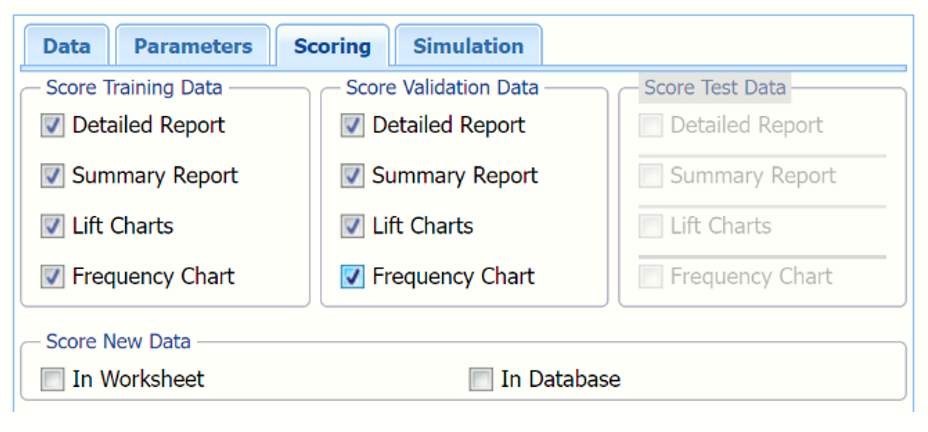Screen dimensions: 928x432
Task: Click disabled Test Data Frequency Chart checkbox
Action: (651, 276)
